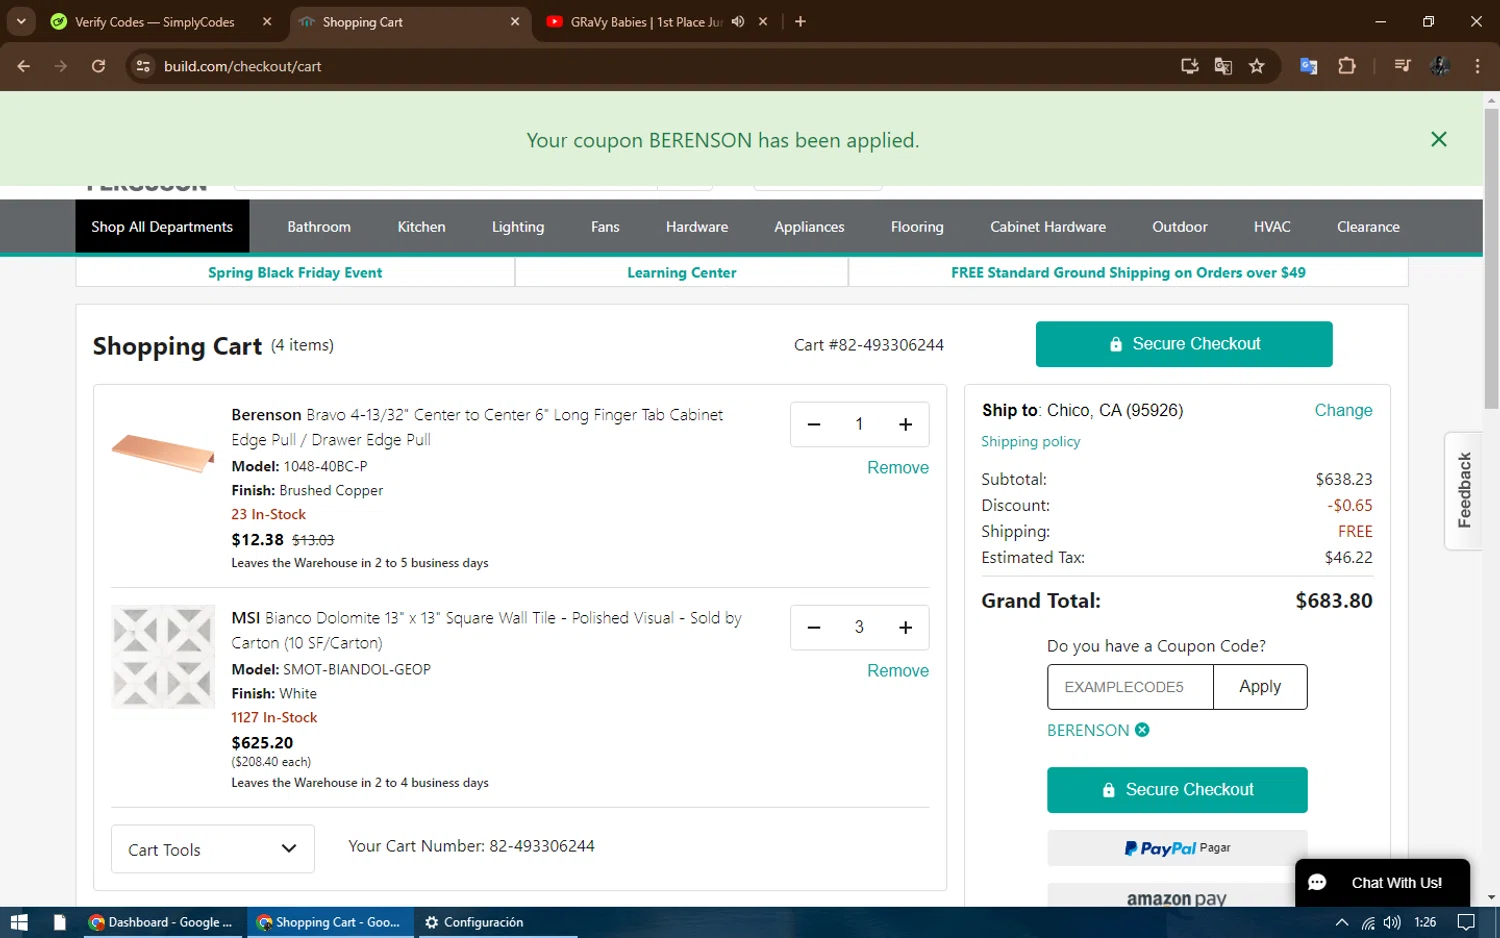This screenshot has height=938, width=1500.
Task: Expand the Cart Tools dropdown
Action: [213, 849]
